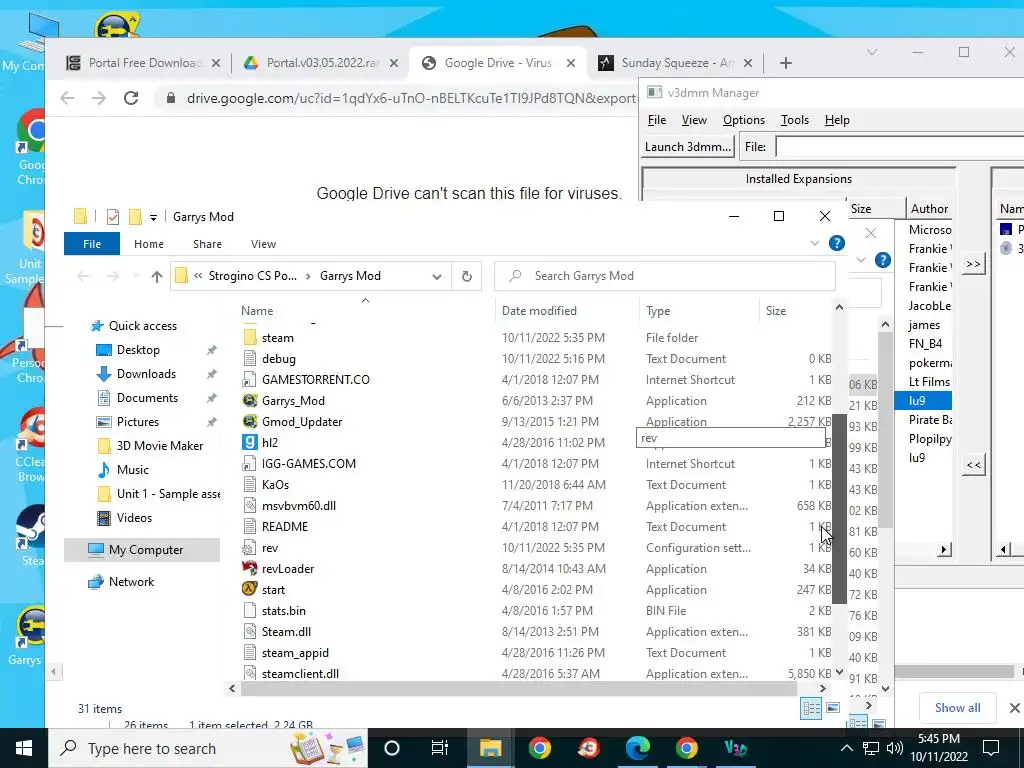Switch to Portal.v03.05.2022.rar tab

(x=323, y=63)
